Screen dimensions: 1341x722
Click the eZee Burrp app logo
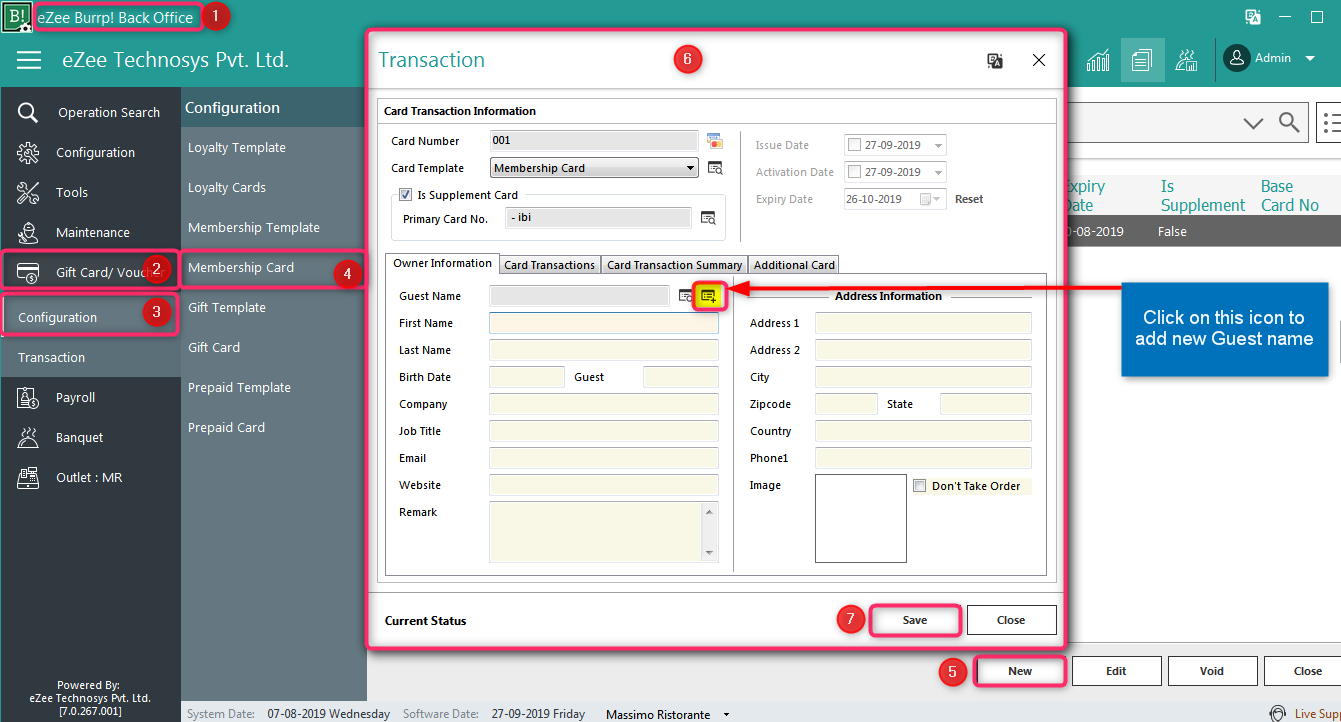pos(17,17)
